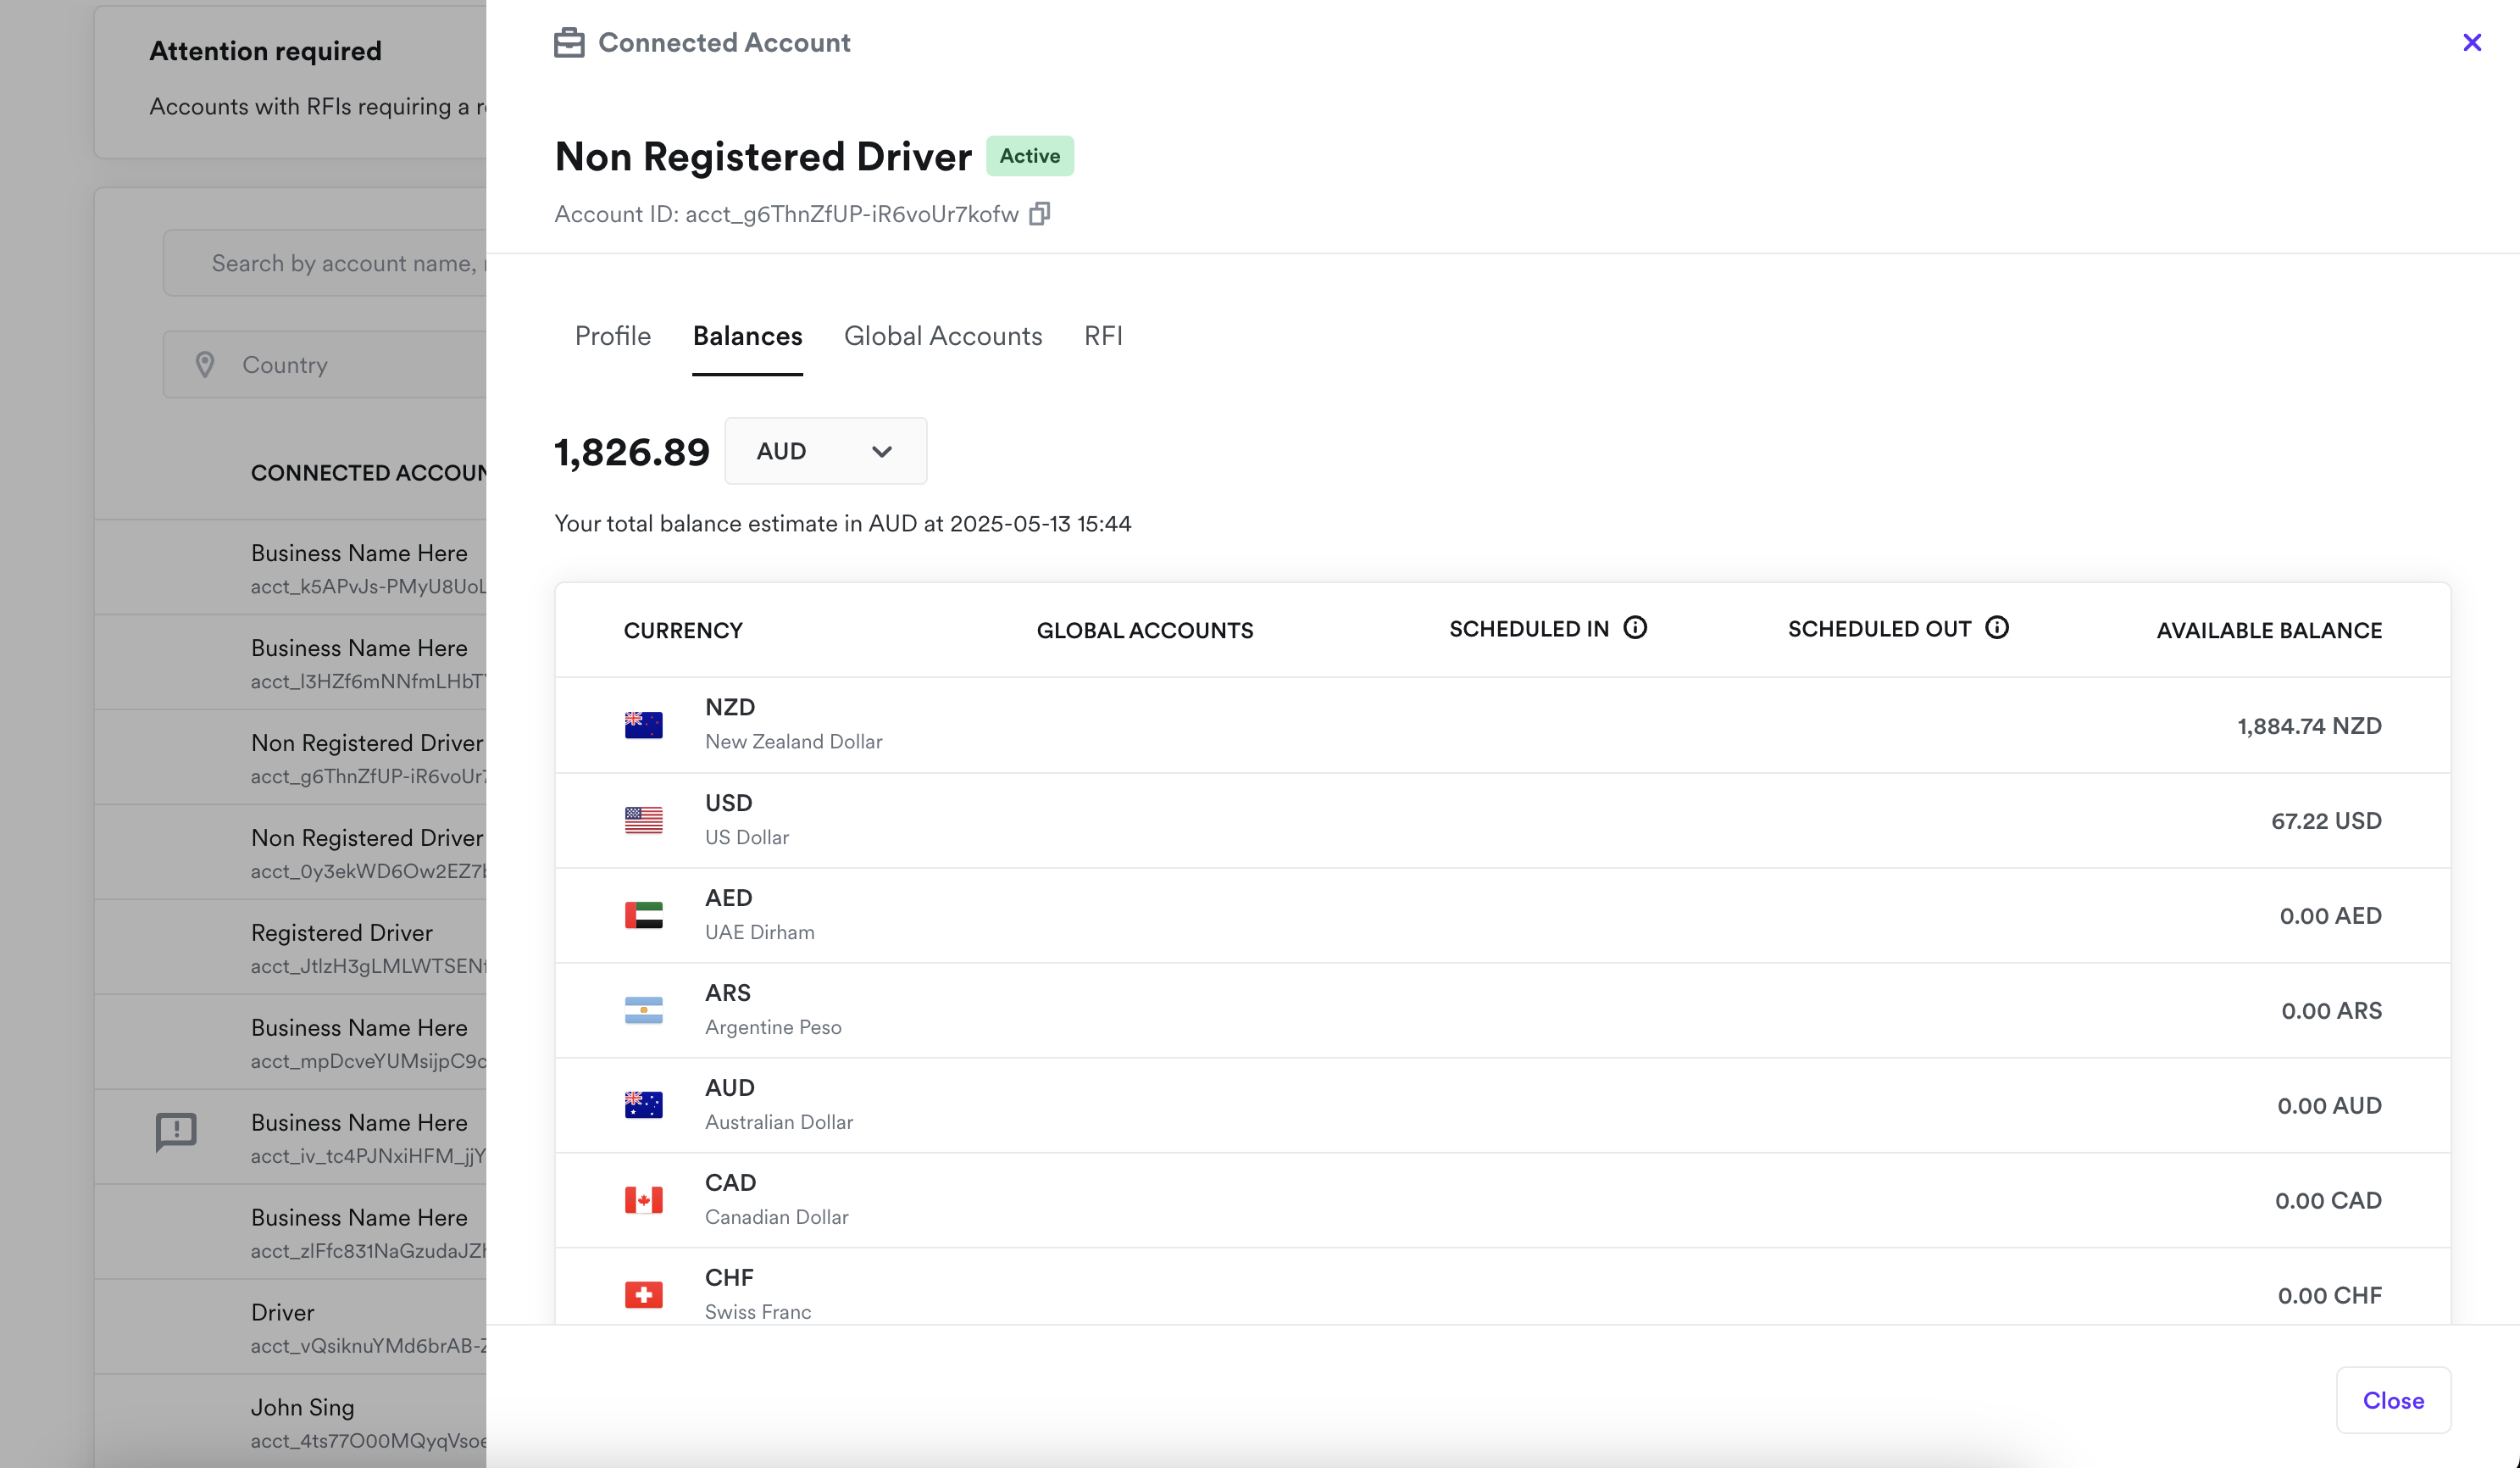This screenshot has width=2520, height=1468.
Task: Click the New Zealand flag icon
Action: (643, 725)
